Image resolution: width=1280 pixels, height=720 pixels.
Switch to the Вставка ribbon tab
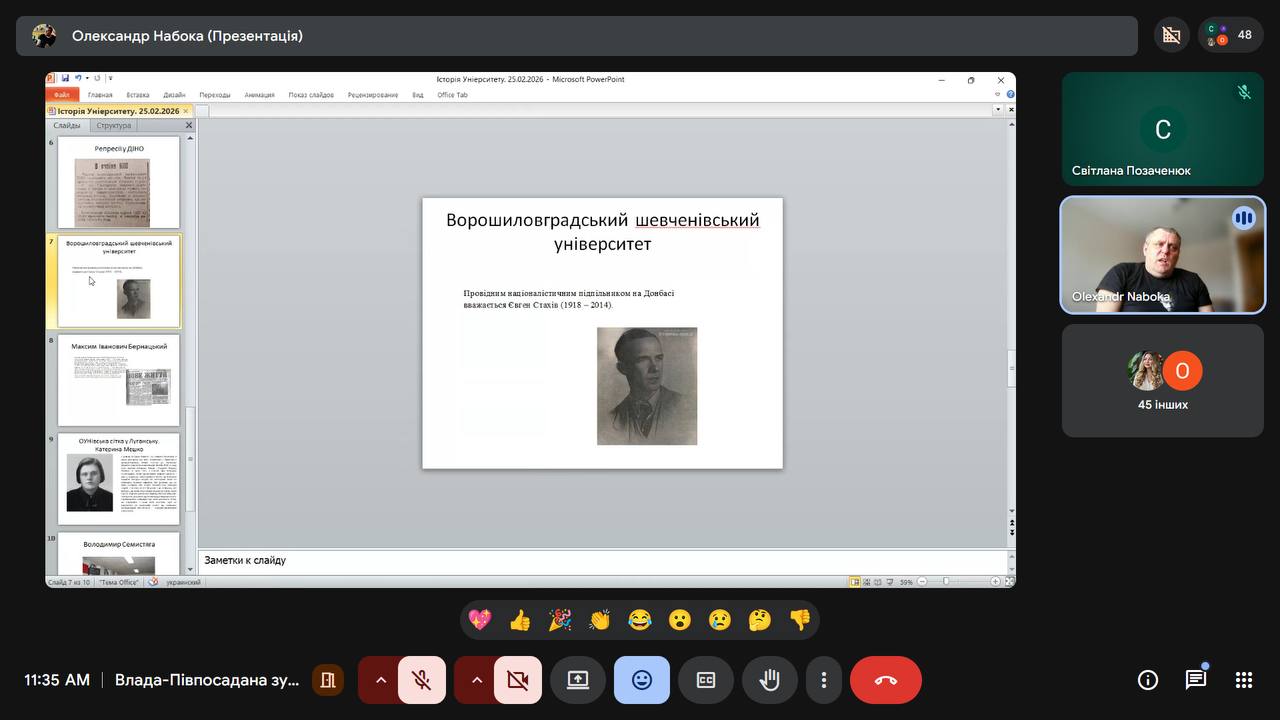138,94
